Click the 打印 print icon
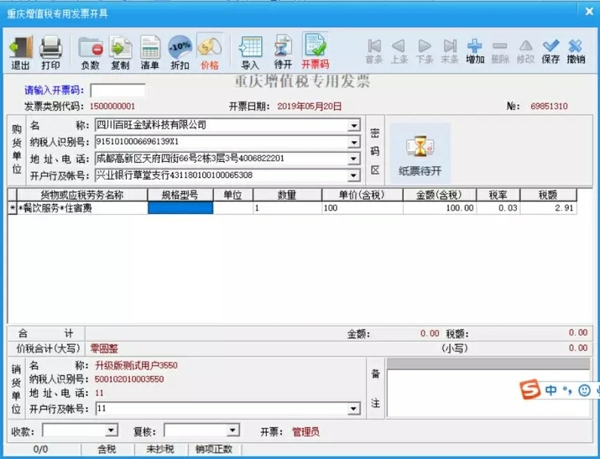 pos(51,50)
